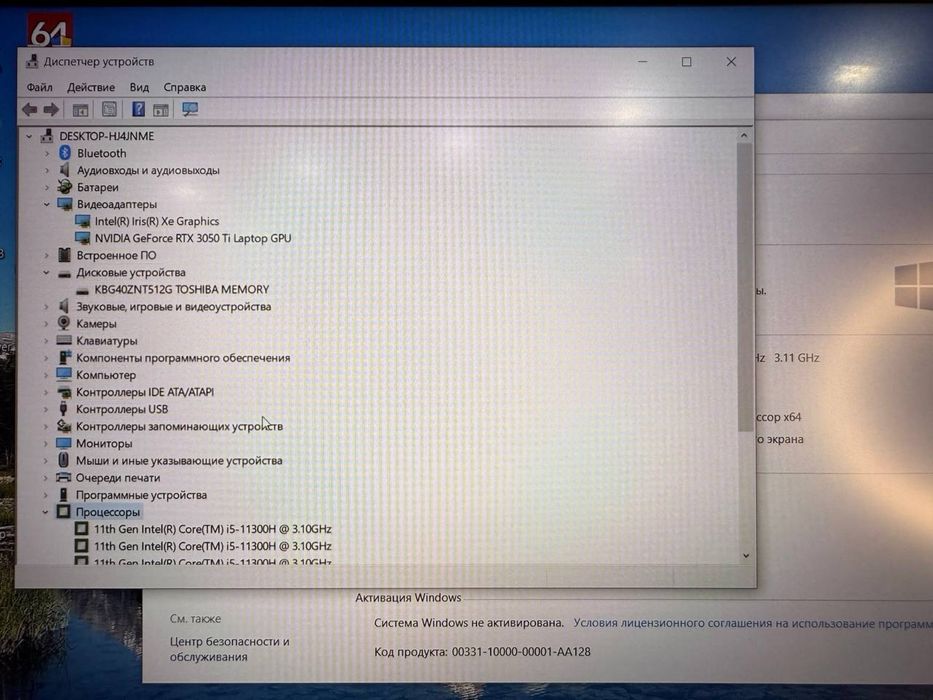Open the Вид menu
The image size is (933, 700).
tap(139, 88)
